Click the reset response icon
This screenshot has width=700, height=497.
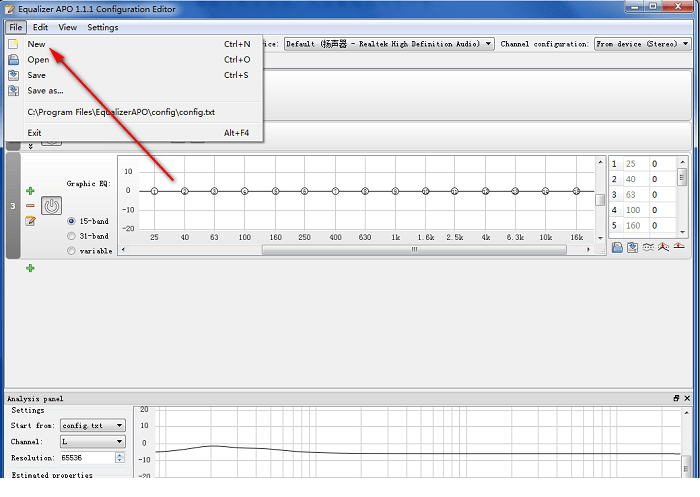(x=679, y=246)
